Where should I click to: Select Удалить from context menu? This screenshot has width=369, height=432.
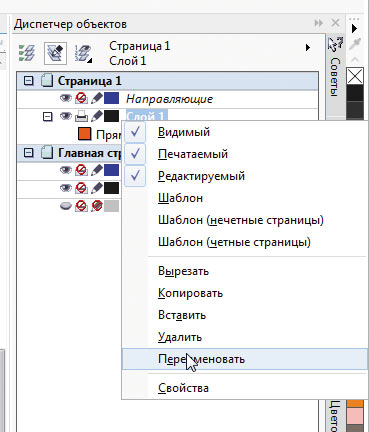(x=244, y=337)
